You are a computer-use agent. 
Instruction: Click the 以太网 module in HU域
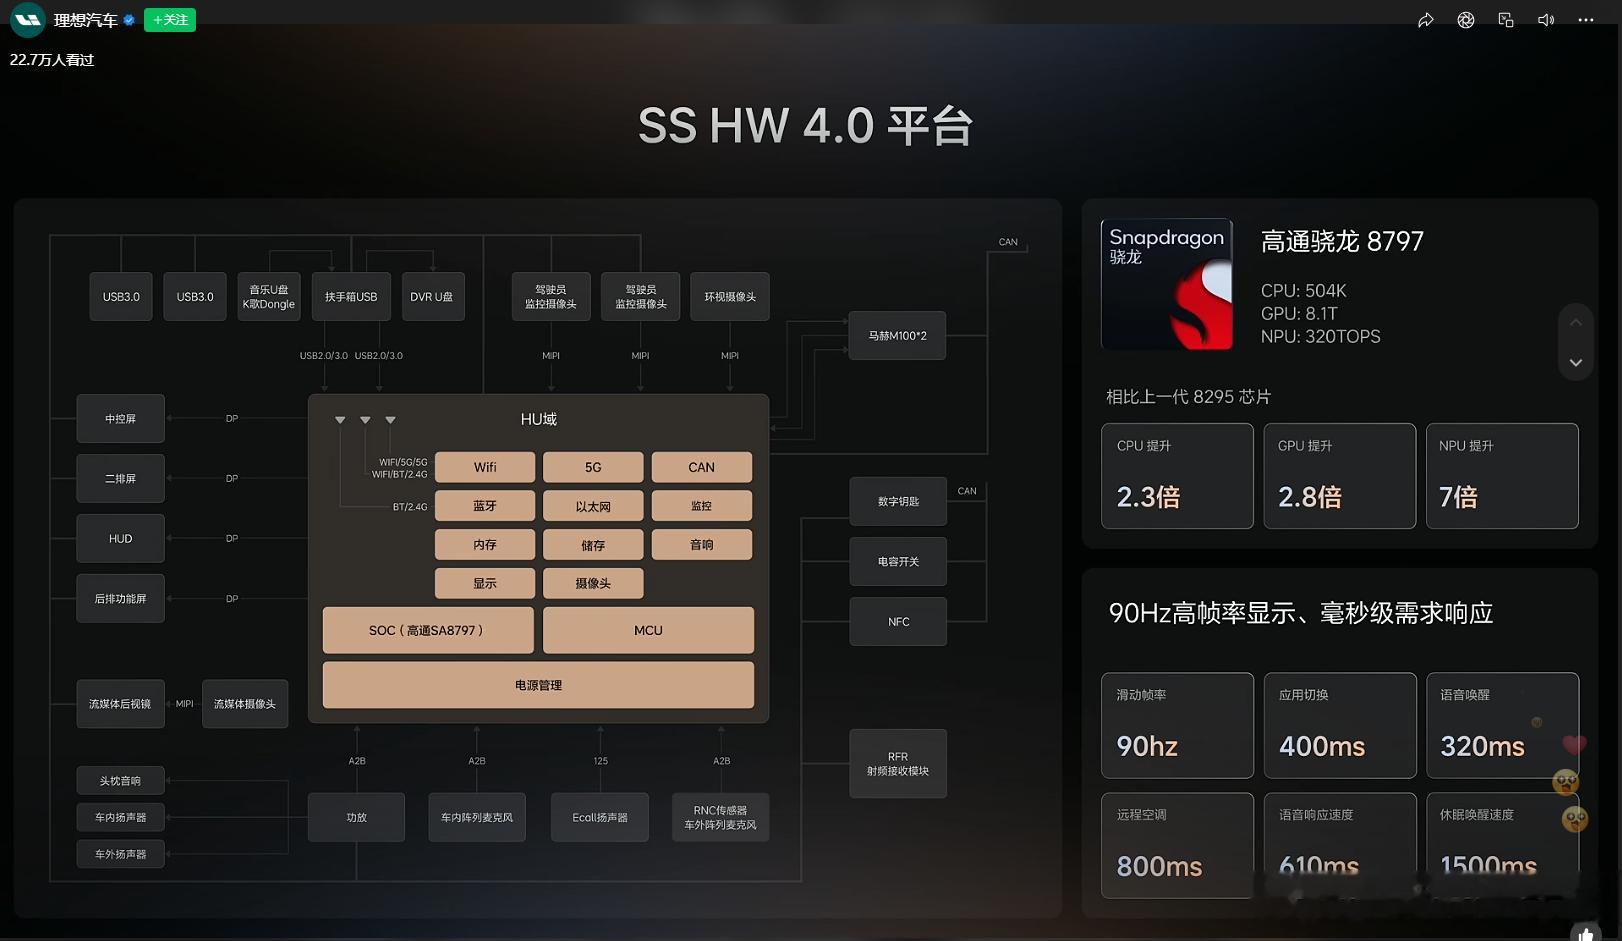(593, 506)
